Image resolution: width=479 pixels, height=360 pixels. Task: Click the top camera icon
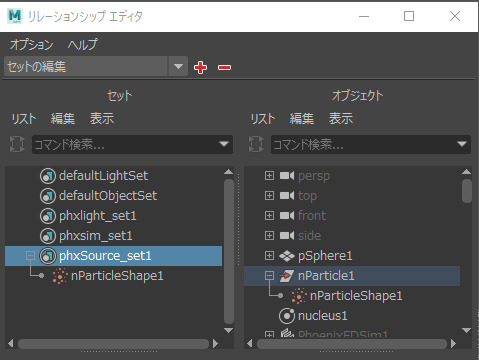287,196
